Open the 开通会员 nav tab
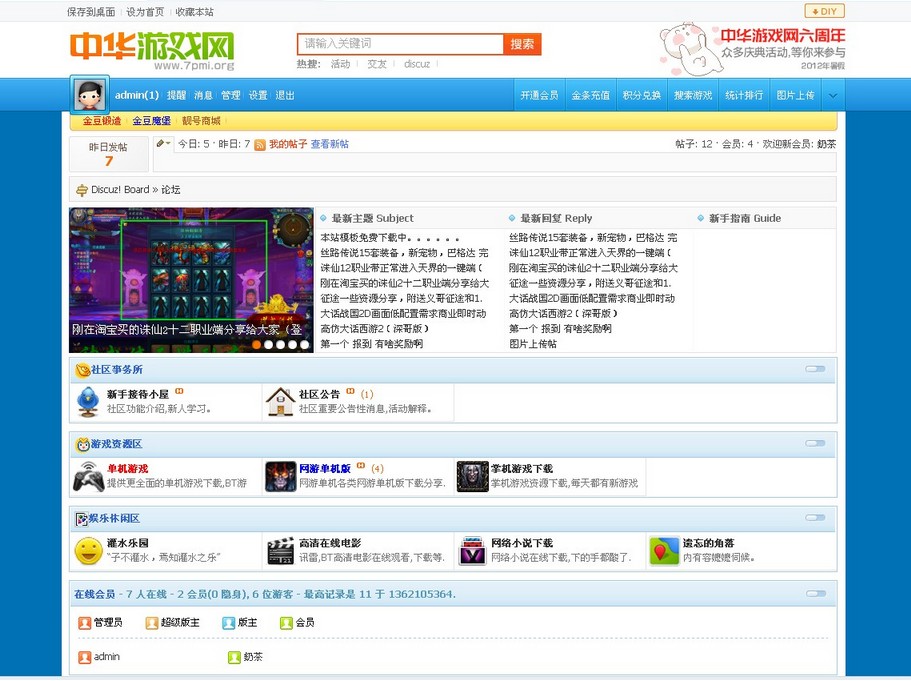The image size is (911, 681). (x=539, y=95)
